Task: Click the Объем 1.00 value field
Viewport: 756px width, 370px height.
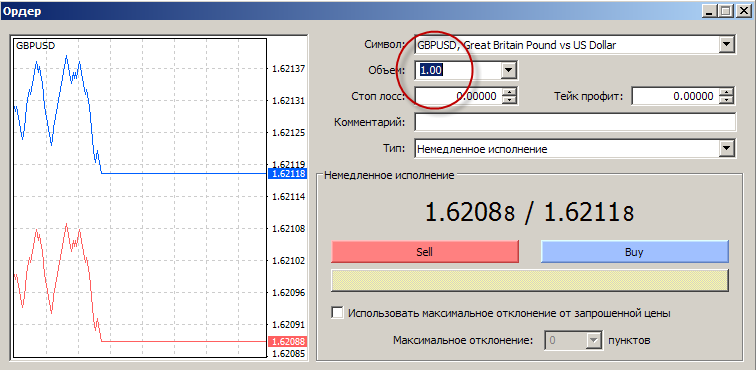Action: click(x=457, y=70)
